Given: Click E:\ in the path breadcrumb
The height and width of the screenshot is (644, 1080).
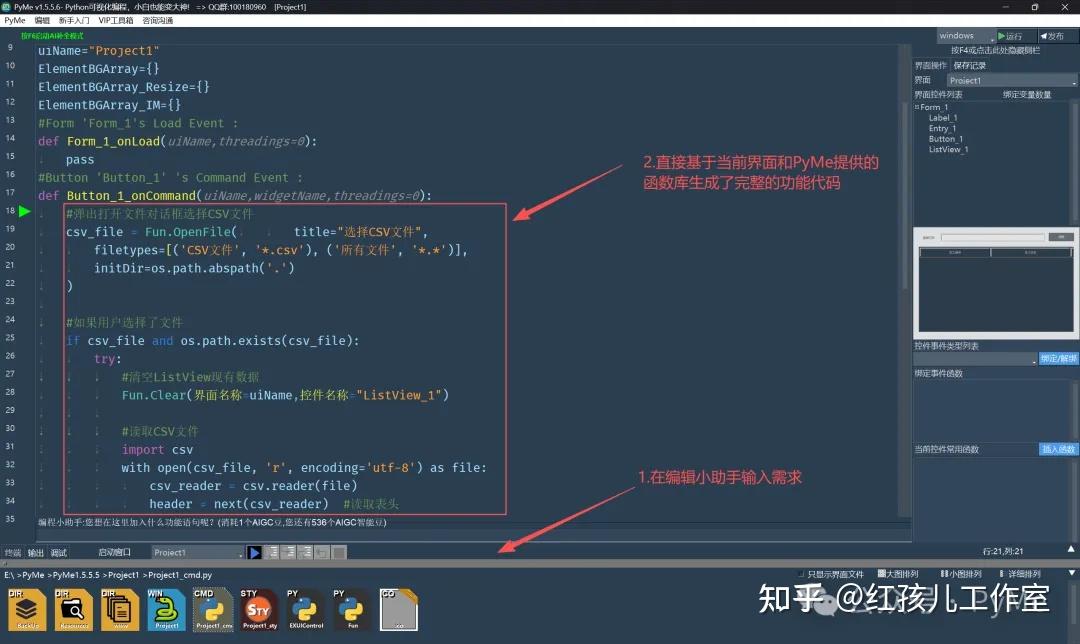Looking at the screenshot, I should (x=9, y=574).
